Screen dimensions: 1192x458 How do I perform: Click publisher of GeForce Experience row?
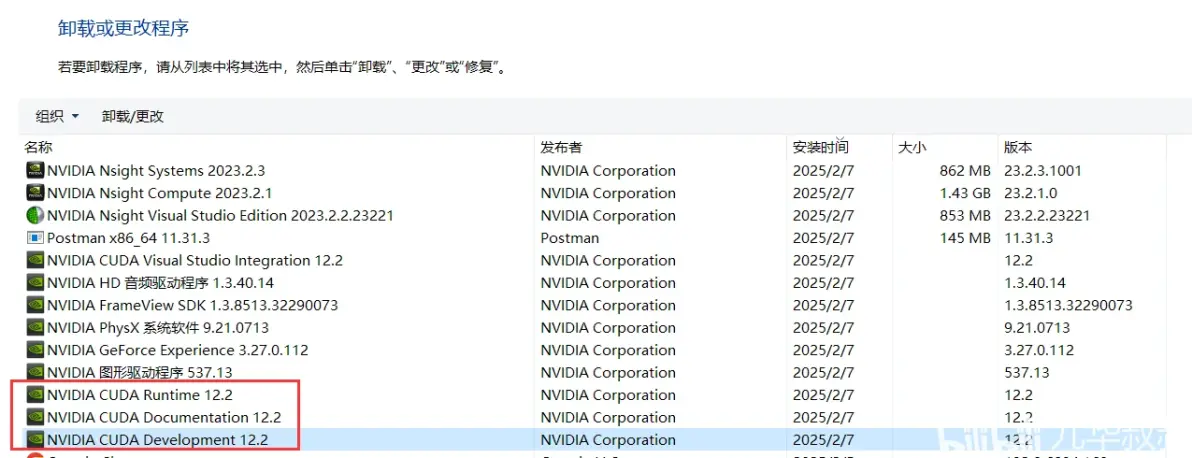pos(608,350)
